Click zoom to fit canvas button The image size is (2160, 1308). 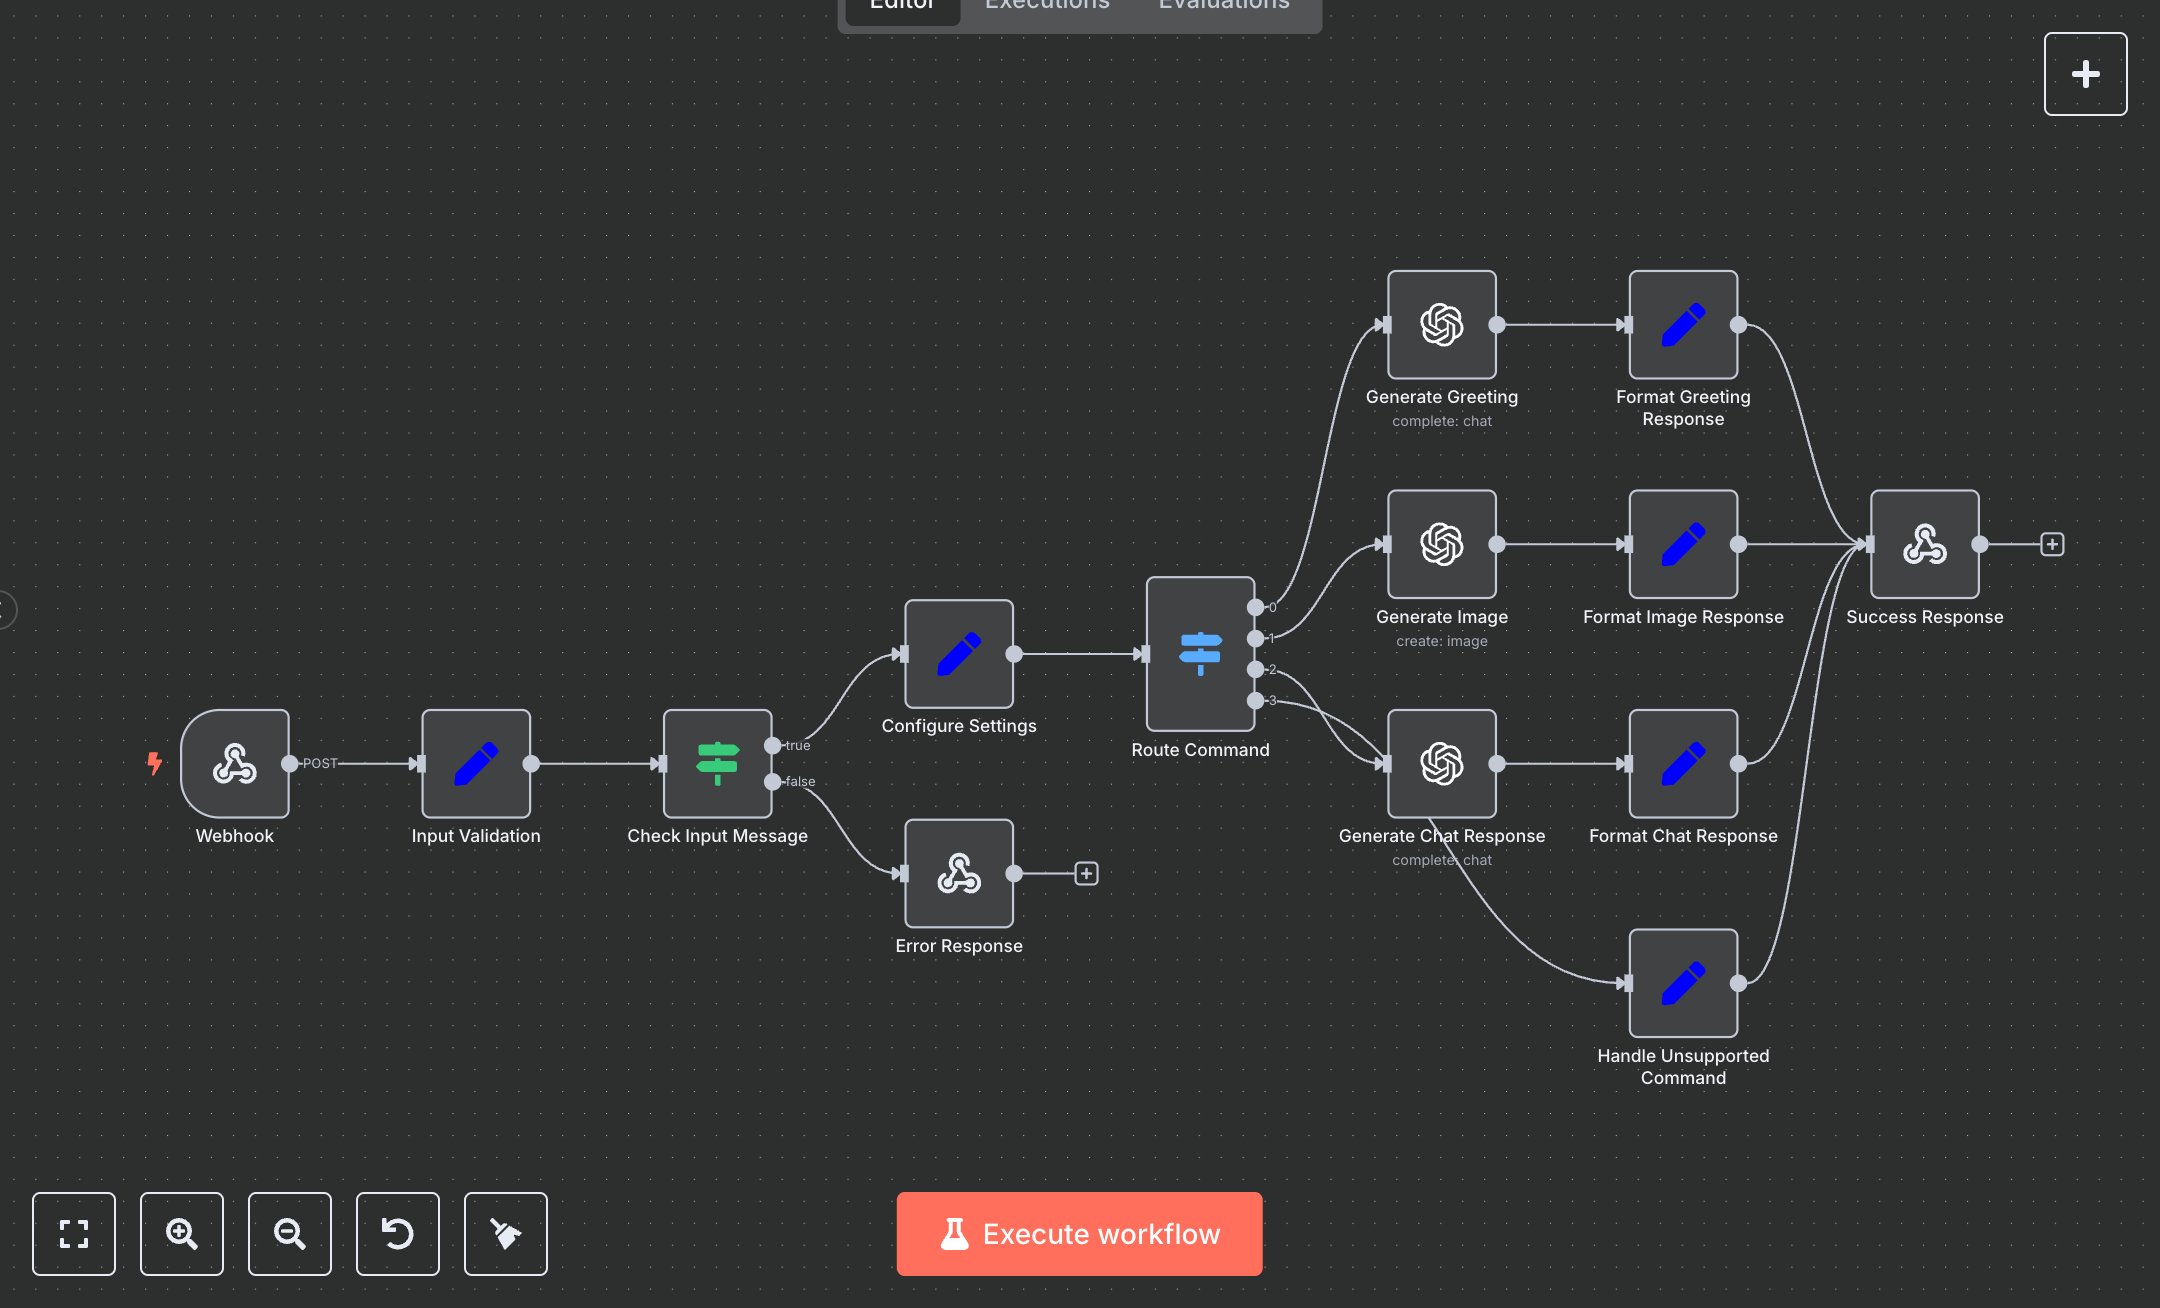tap(74, 1234)
